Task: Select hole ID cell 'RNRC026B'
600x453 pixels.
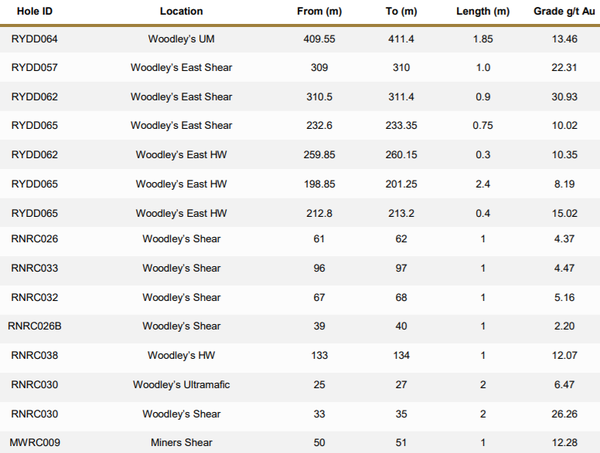Action: tap(34, 326)
